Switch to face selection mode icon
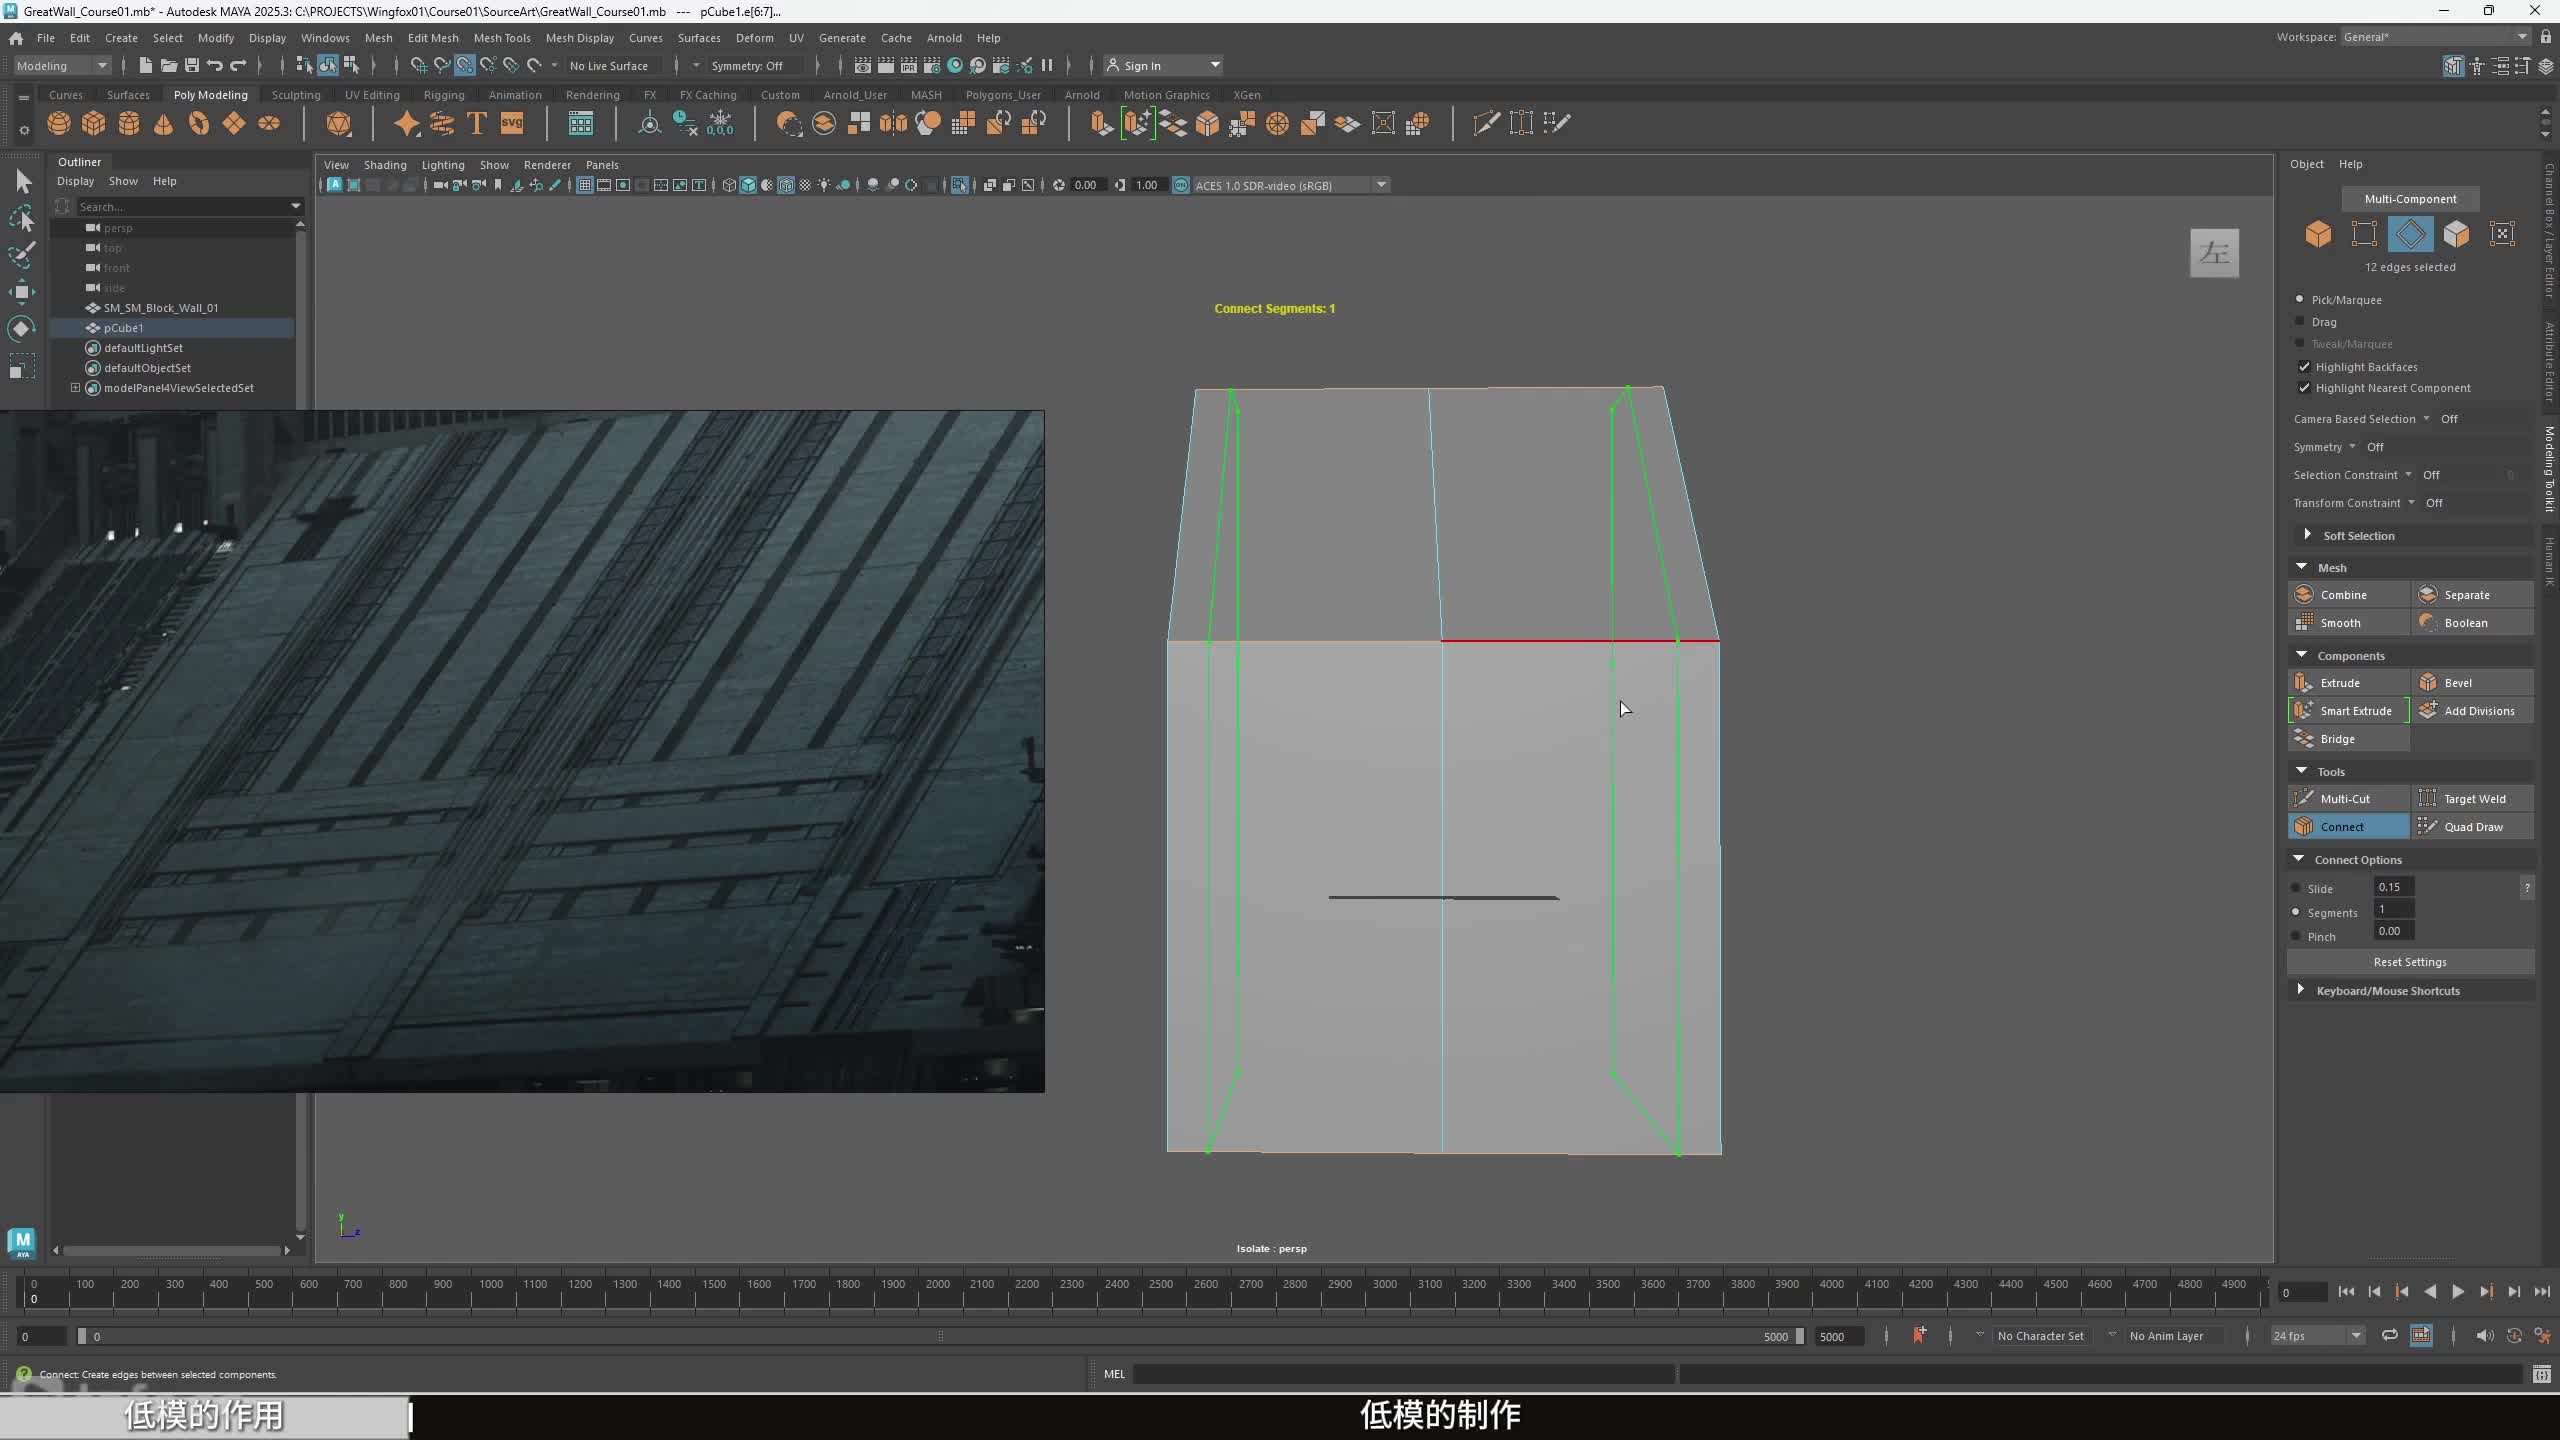Image resolution: width=2560 pixels, height=1440 pixels. 2456,234
